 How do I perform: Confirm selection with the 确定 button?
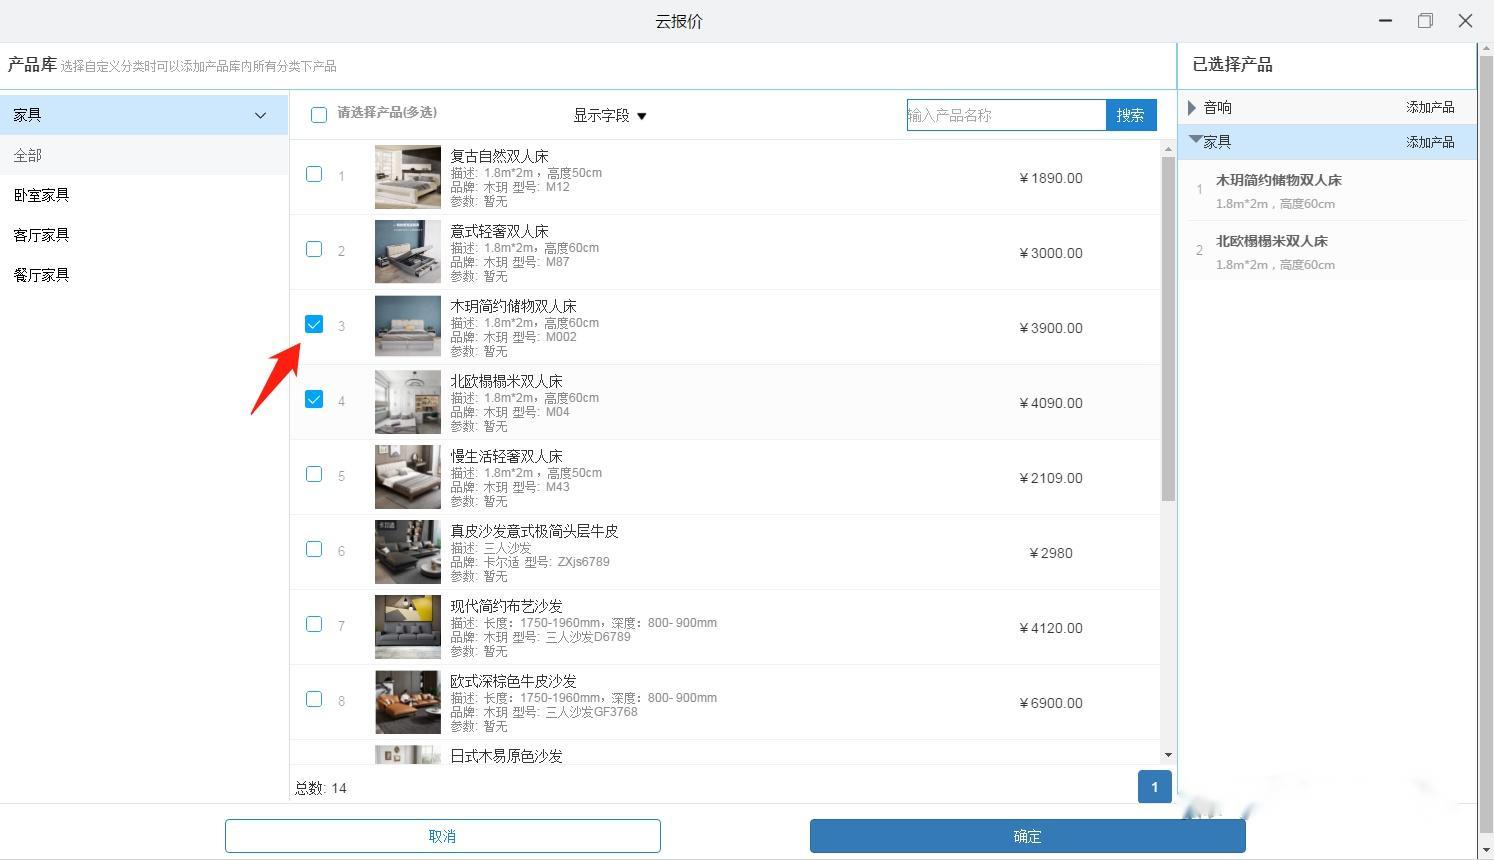(x=1027, y=836)
